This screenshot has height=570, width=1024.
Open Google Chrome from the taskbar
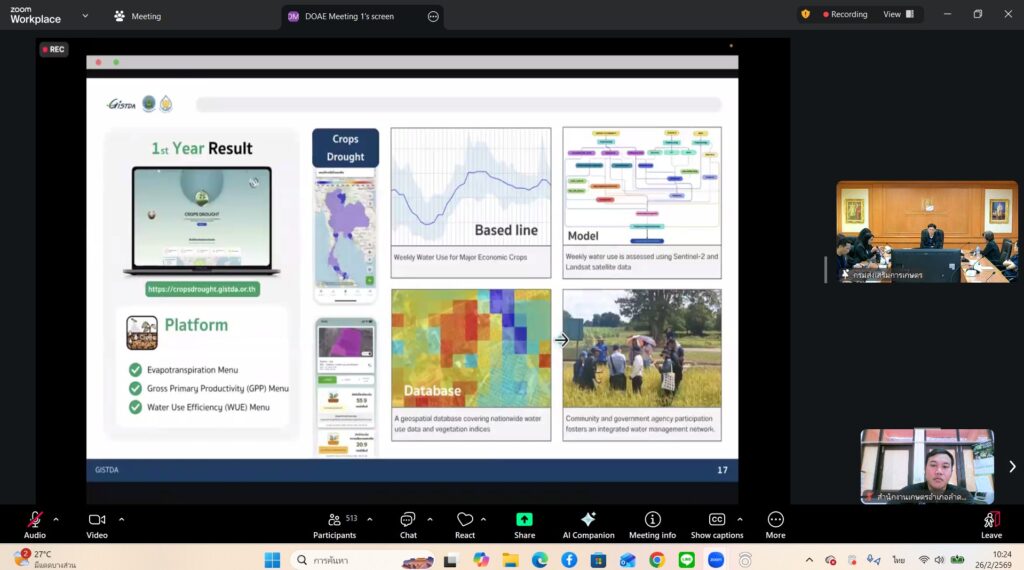click(x=657, y=560)
